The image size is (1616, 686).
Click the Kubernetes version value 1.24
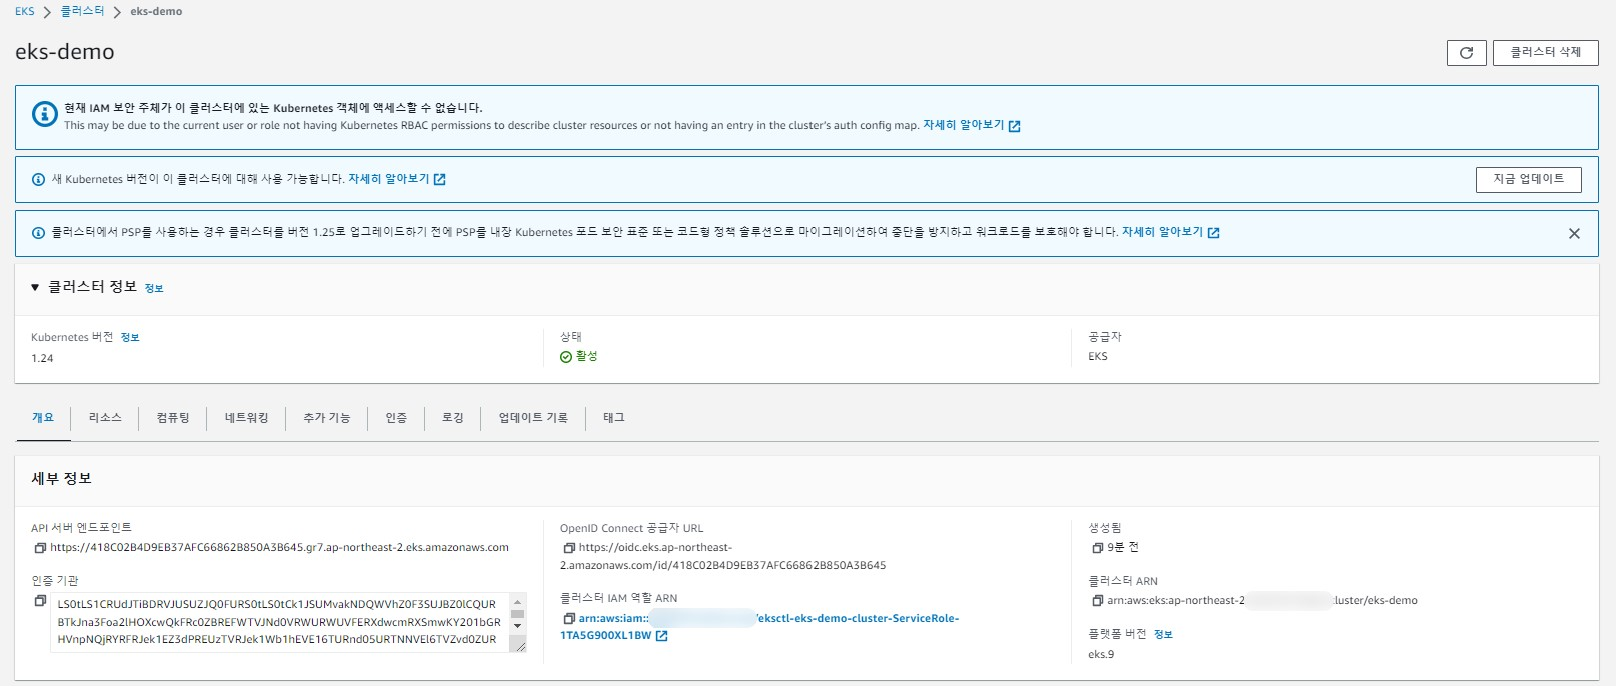click(42, 358)
